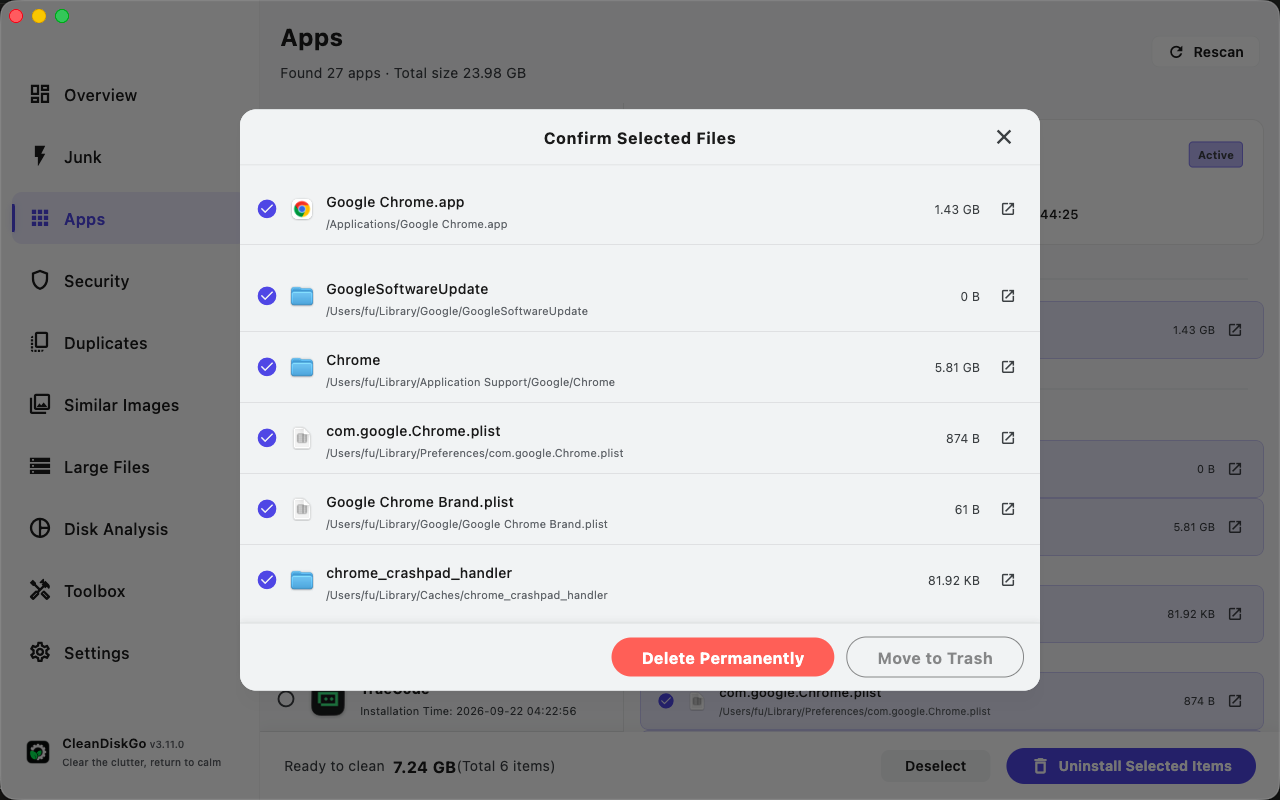Click Delete Permanently button
This screenshot has height=800, width=1280.
(x=723, y=658)
